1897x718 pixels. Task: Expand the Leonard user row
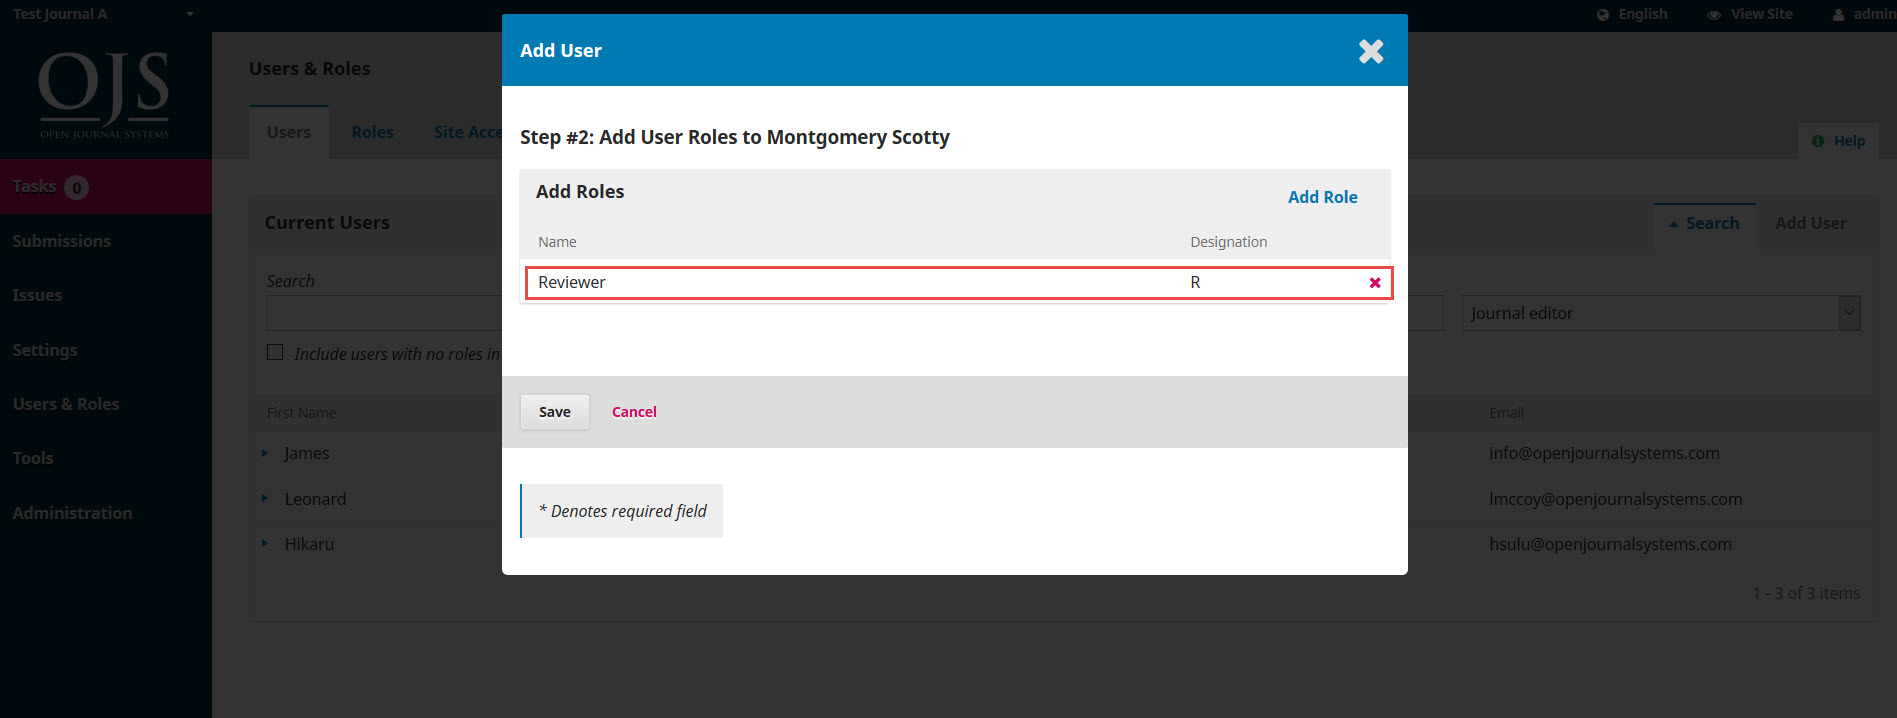[x=265, y=498]
